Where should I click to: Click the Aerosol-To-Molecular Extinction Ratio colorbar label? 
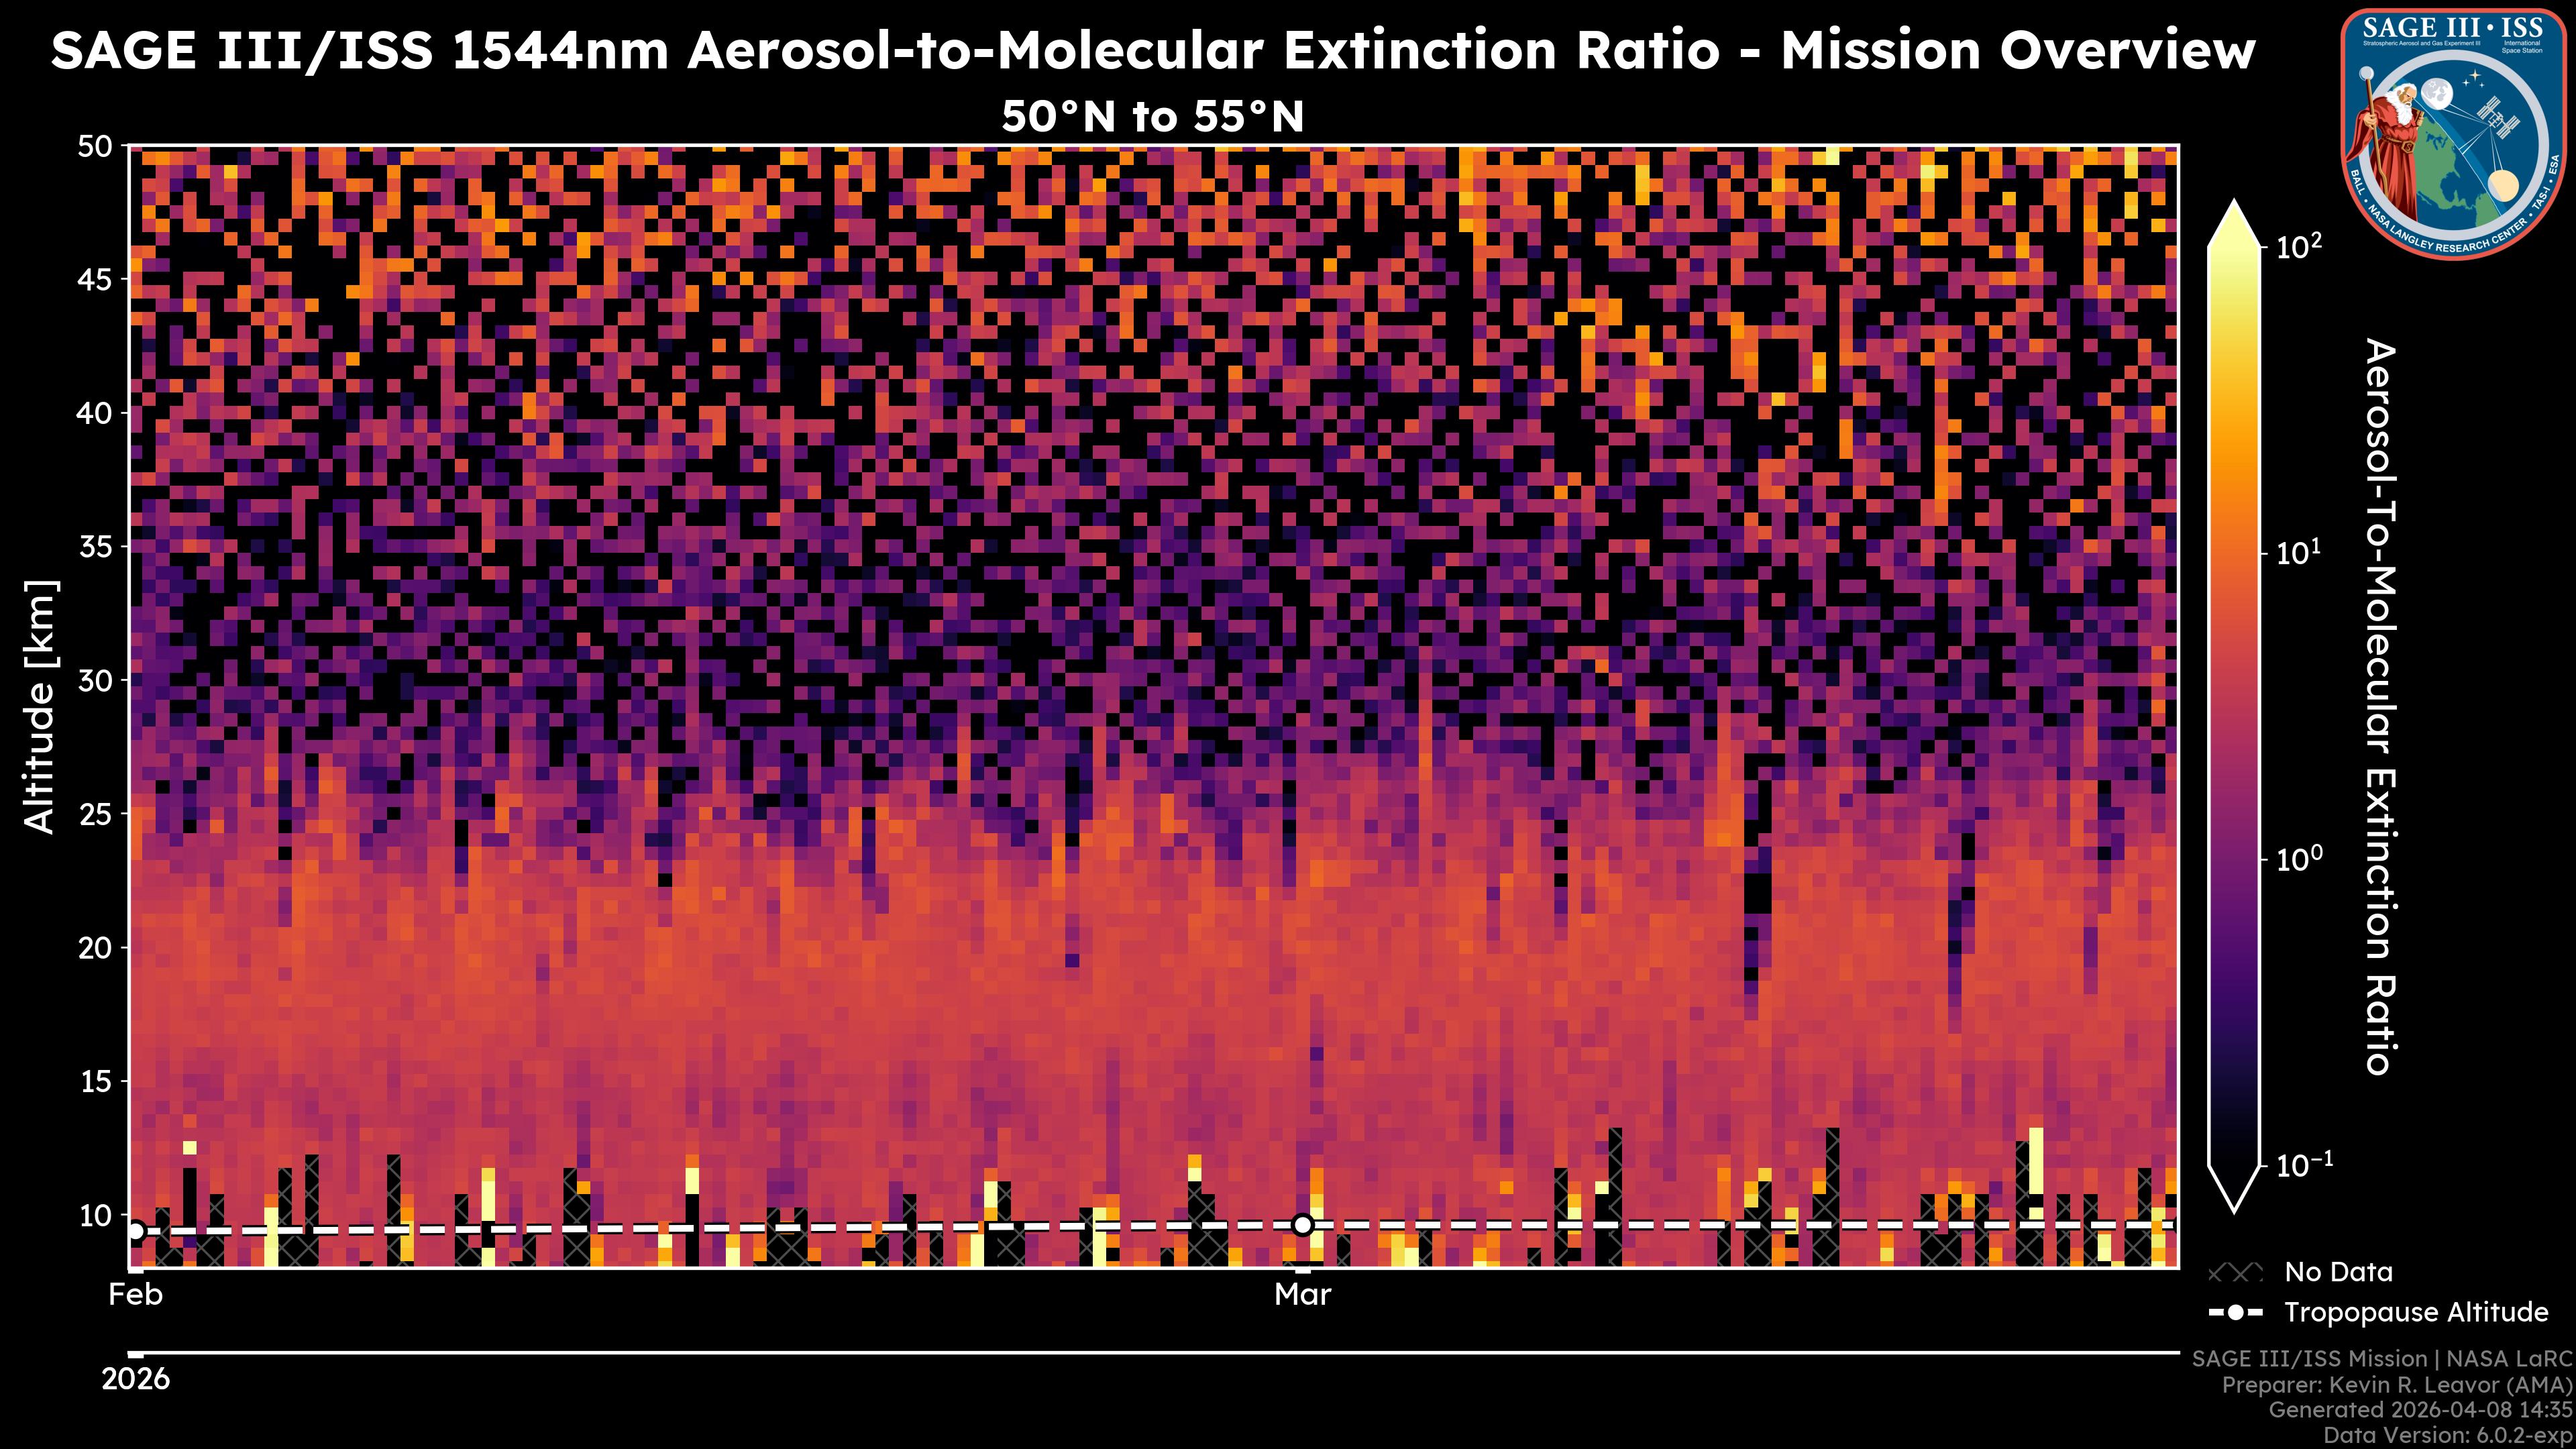(2380, 706)
